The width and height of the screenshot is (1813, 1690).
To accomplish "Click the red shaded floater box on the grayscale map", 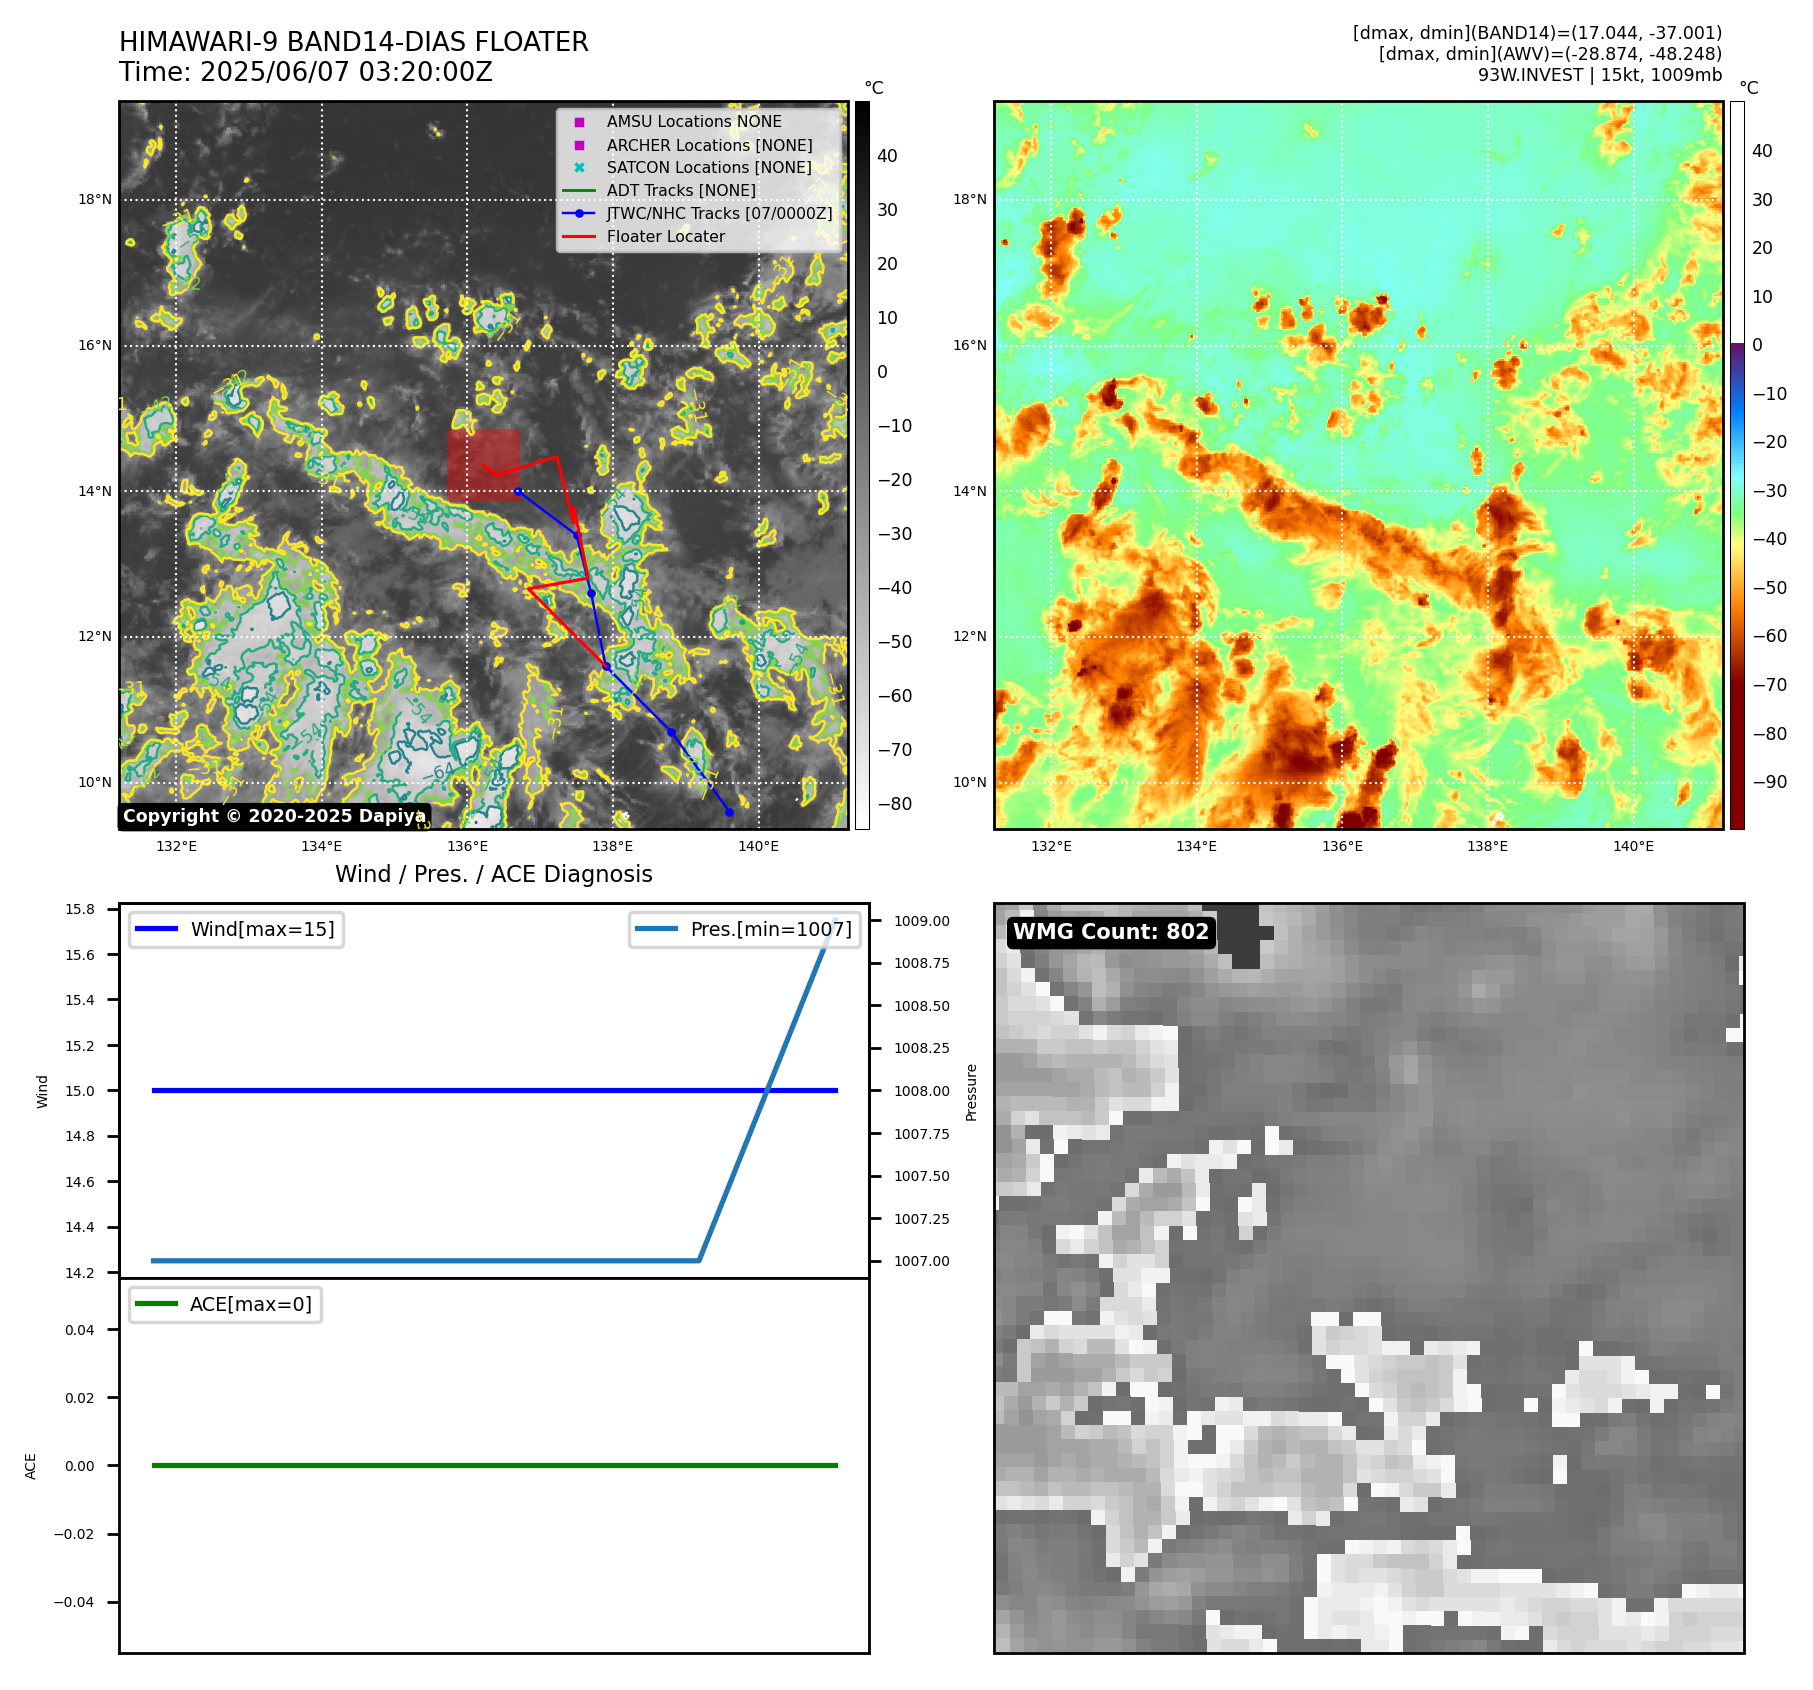I will (484, 465).
